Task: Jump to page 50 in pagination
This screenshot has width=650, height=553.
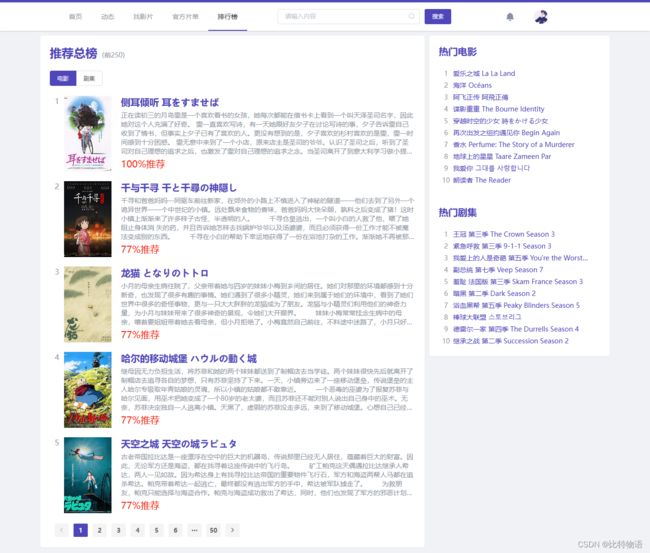Action: (x=213, y=530)
